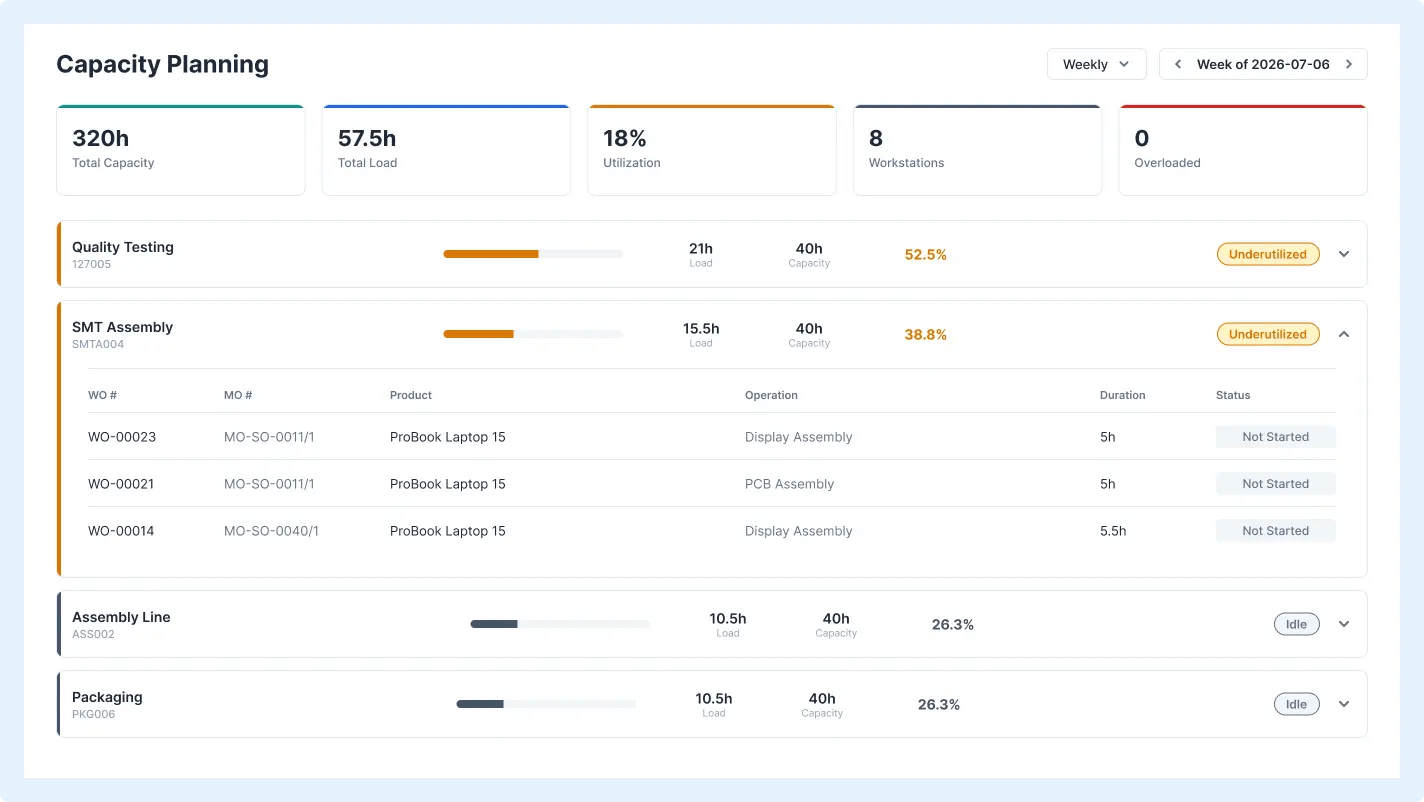Go to previous week arrow
This screenshot has width=1424, height=802.
point(1177,64)
